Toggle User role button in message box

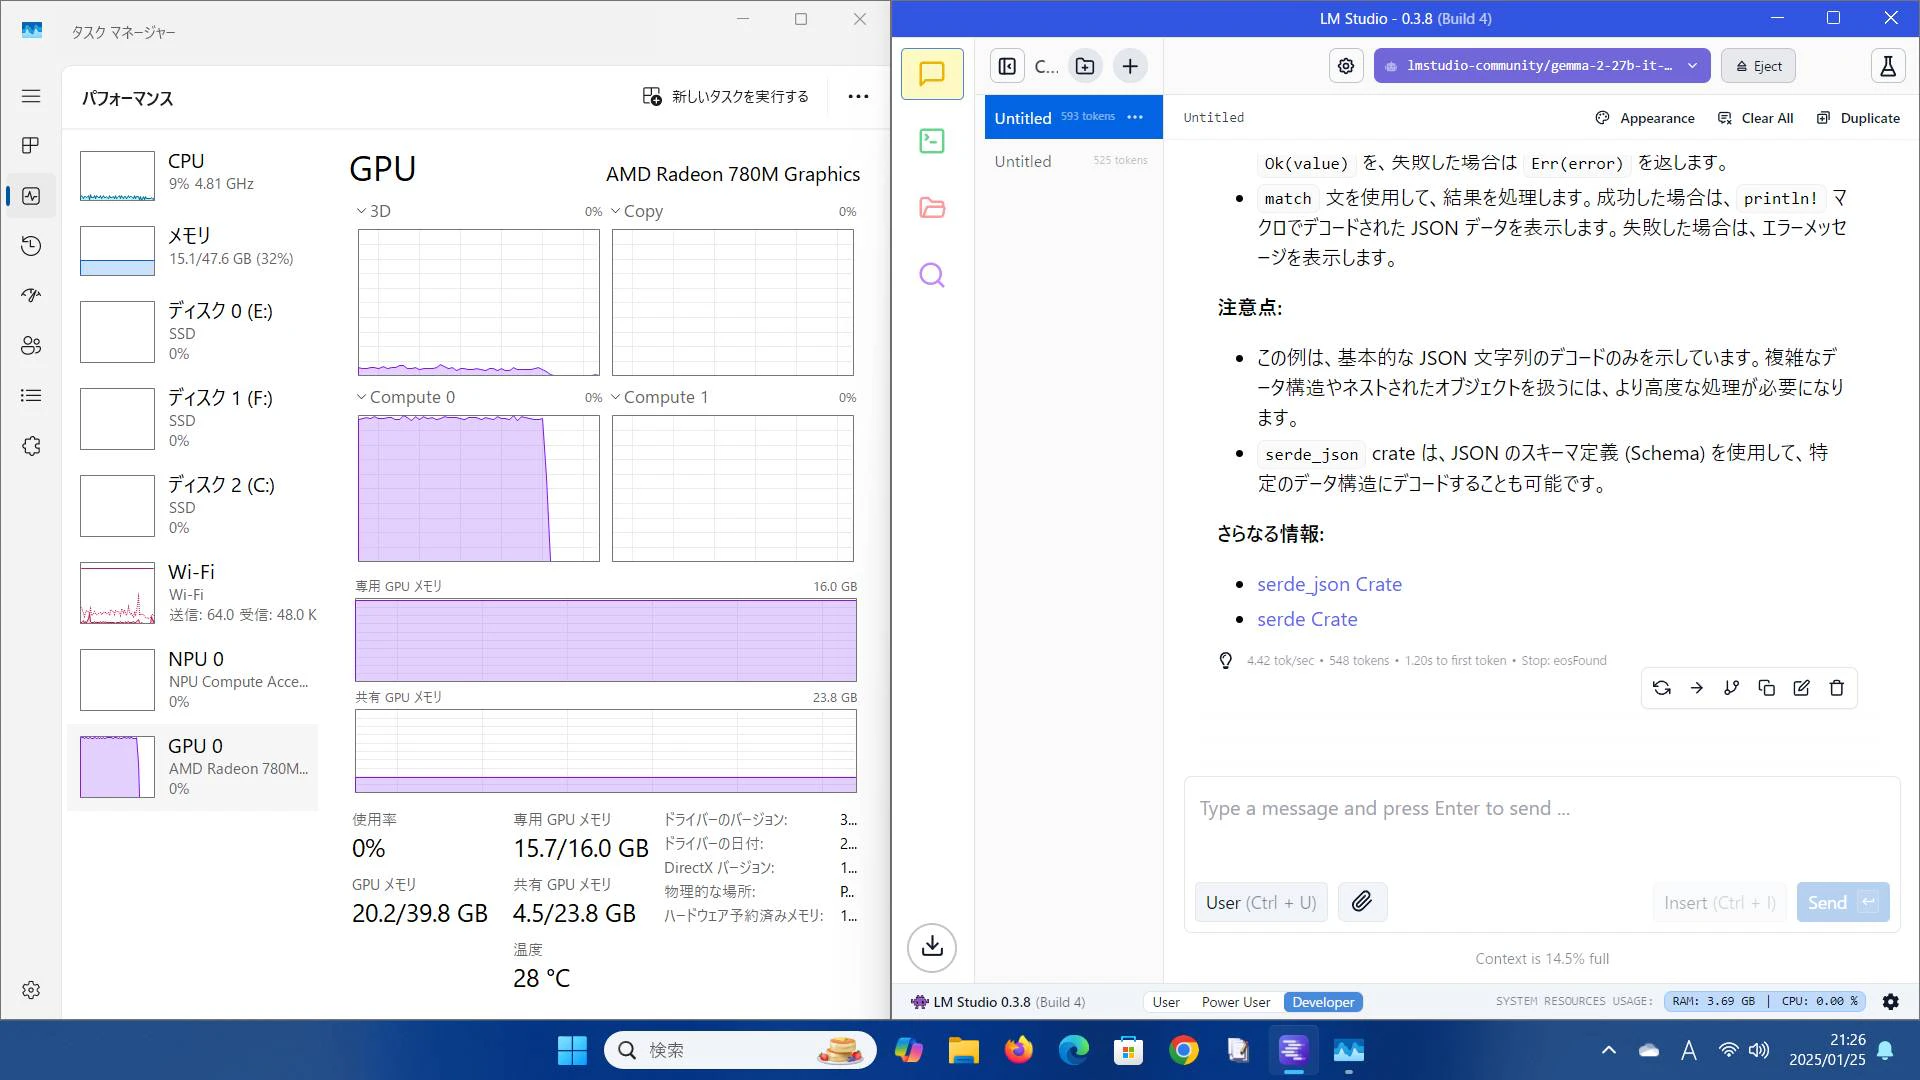click(1261, 902)
